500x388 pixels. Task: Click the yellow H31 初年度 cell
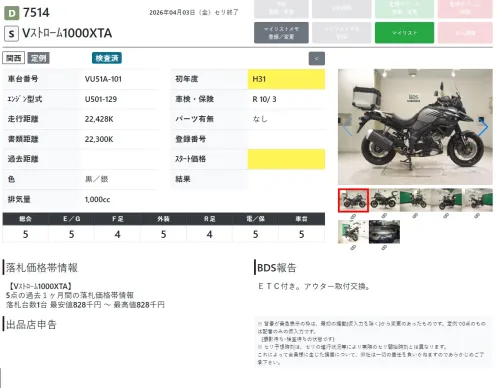coord(286,79)
